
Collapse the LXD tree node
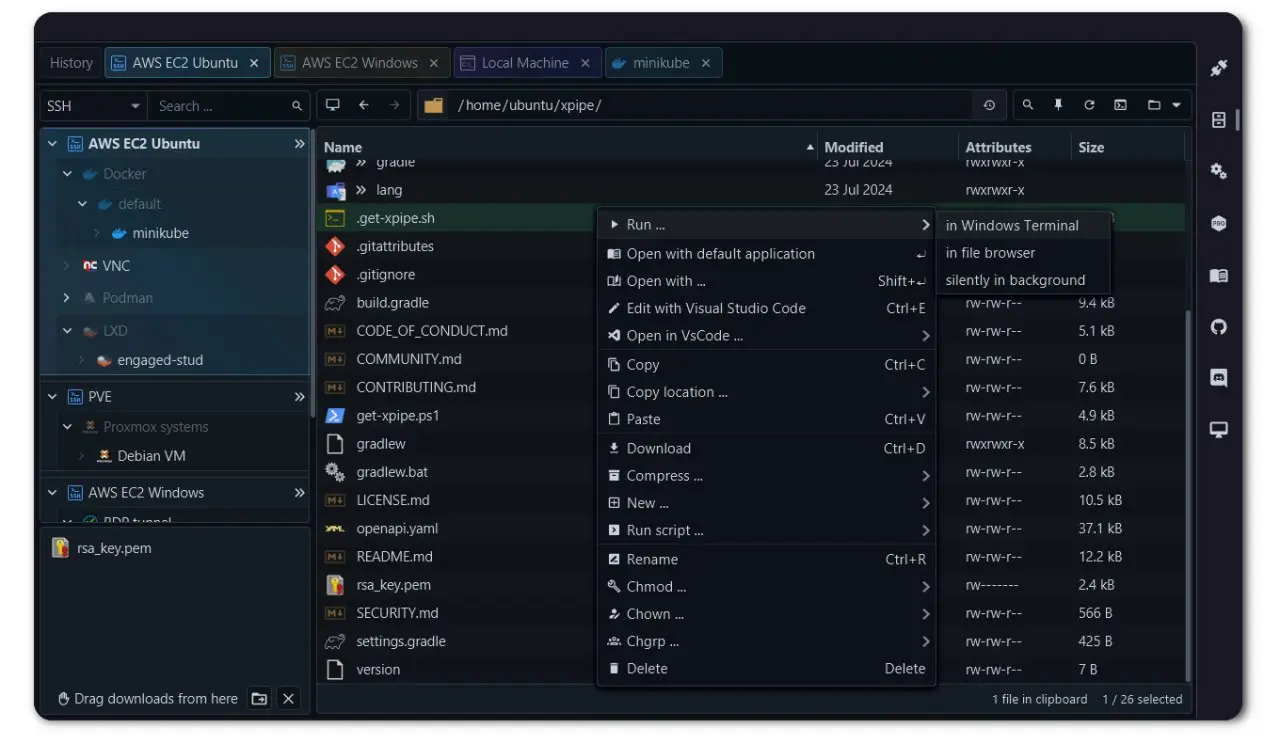point(68,331)
